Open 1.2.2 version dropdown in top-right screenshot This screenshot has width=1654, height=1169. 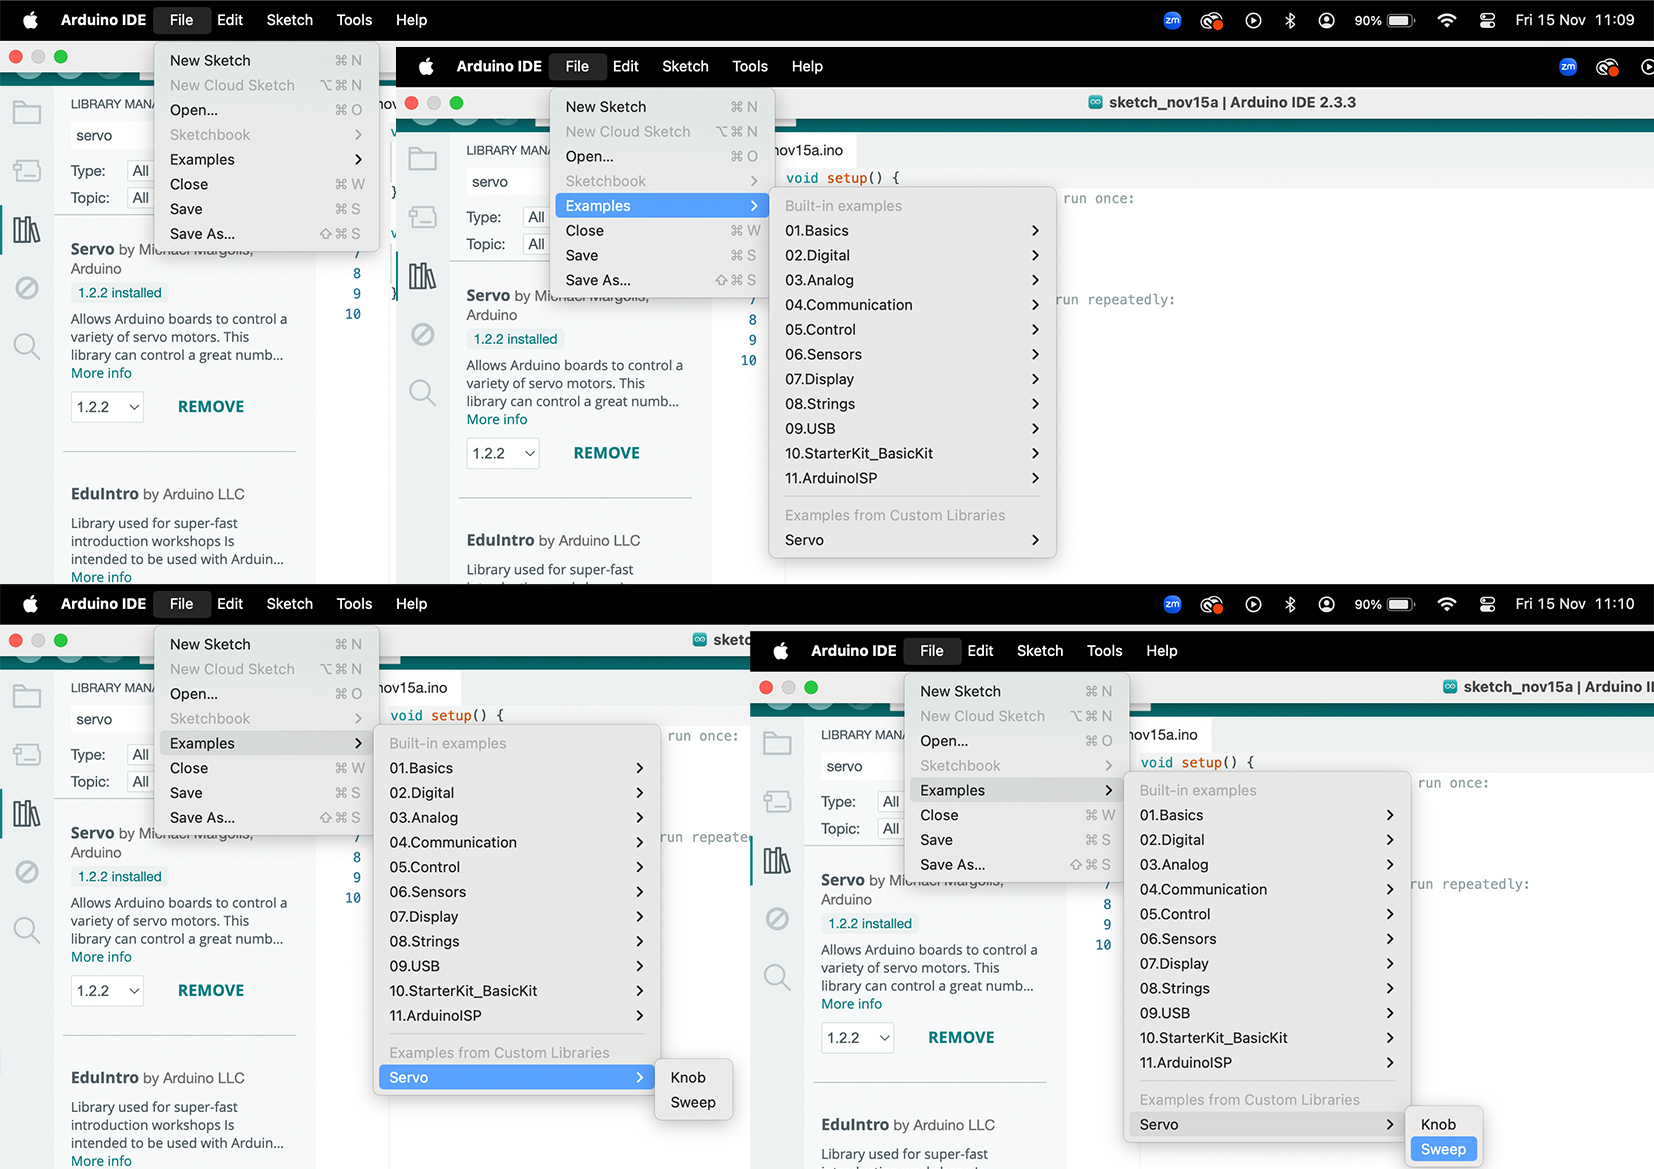tap(503, 453)
